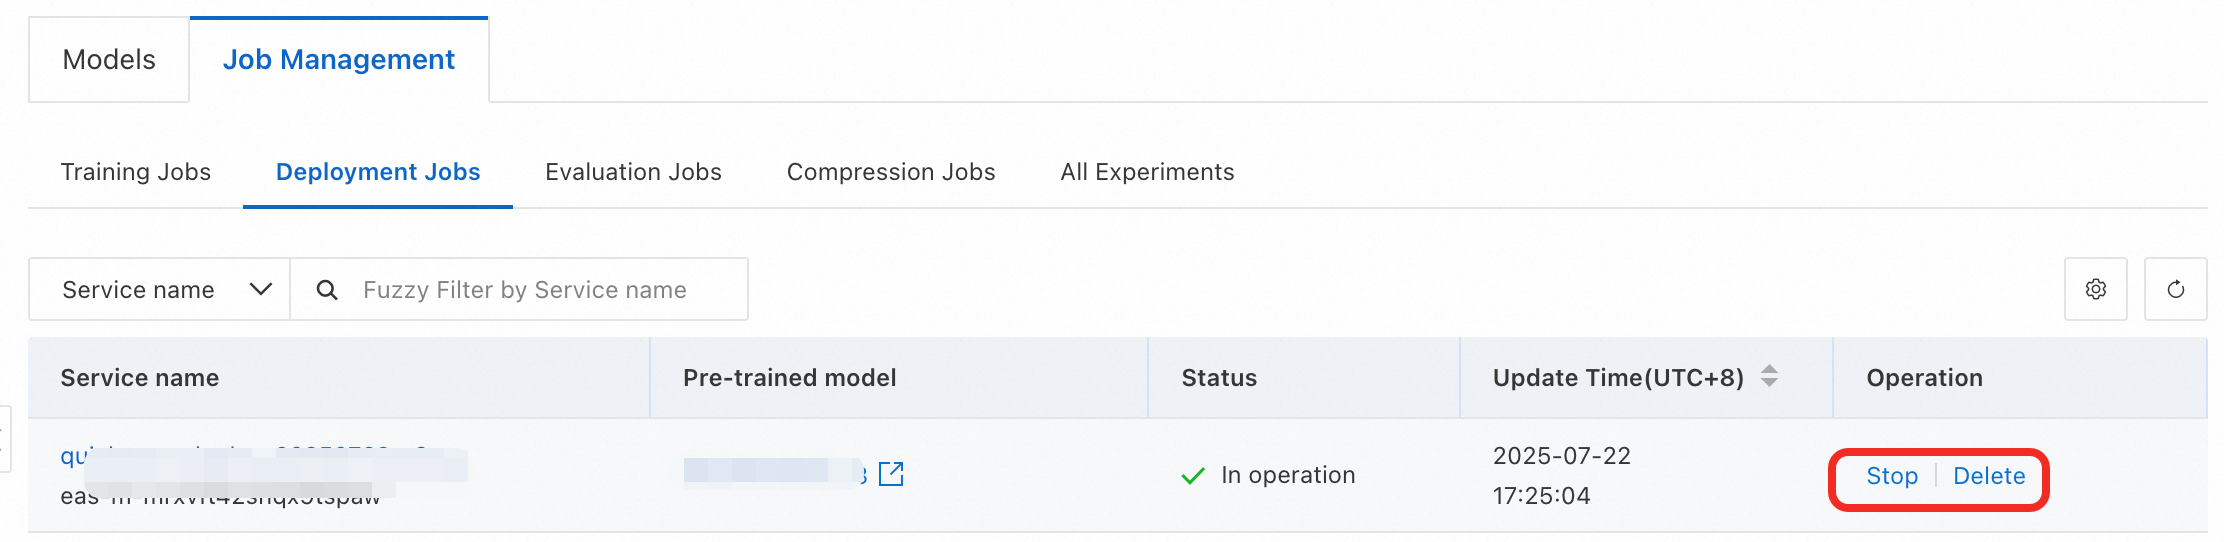
Task: Open column settings via the gear icon
Action: tap(2095, 289)
